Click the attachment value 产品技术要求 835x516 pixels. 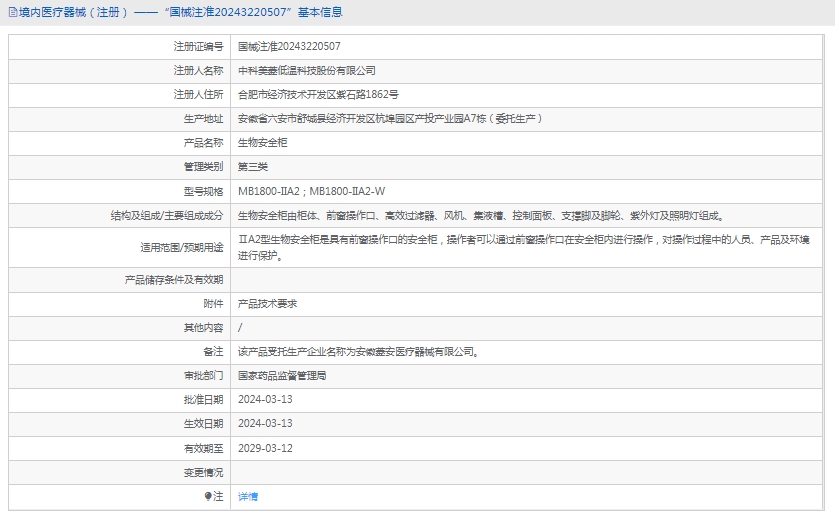point(267,303)
